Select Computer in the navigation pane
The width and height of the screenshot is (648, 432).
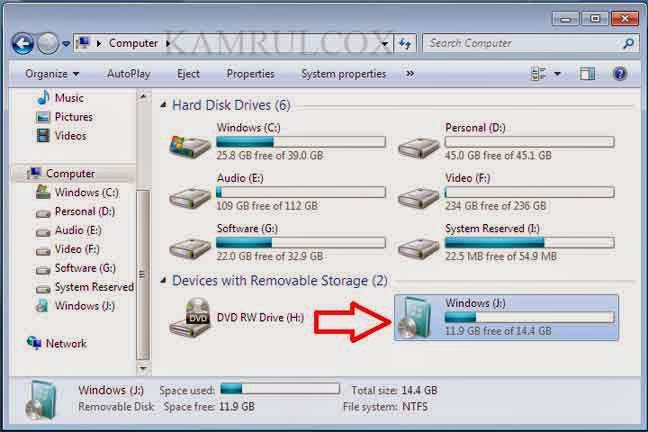(x=70, y=174)
